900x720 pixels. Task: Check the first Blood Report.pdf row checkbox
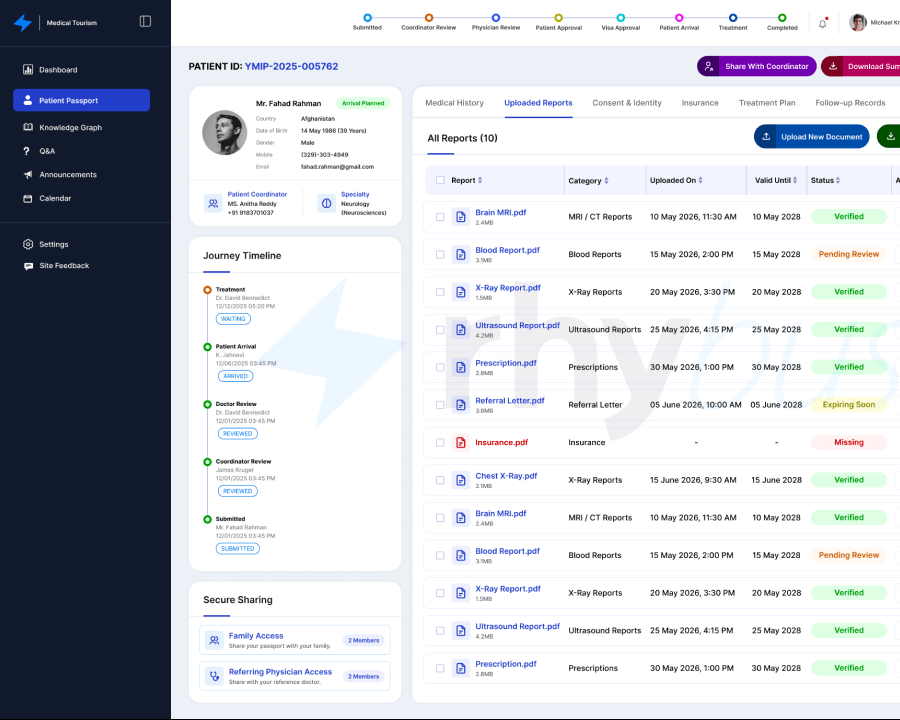[x=440, y=254]
